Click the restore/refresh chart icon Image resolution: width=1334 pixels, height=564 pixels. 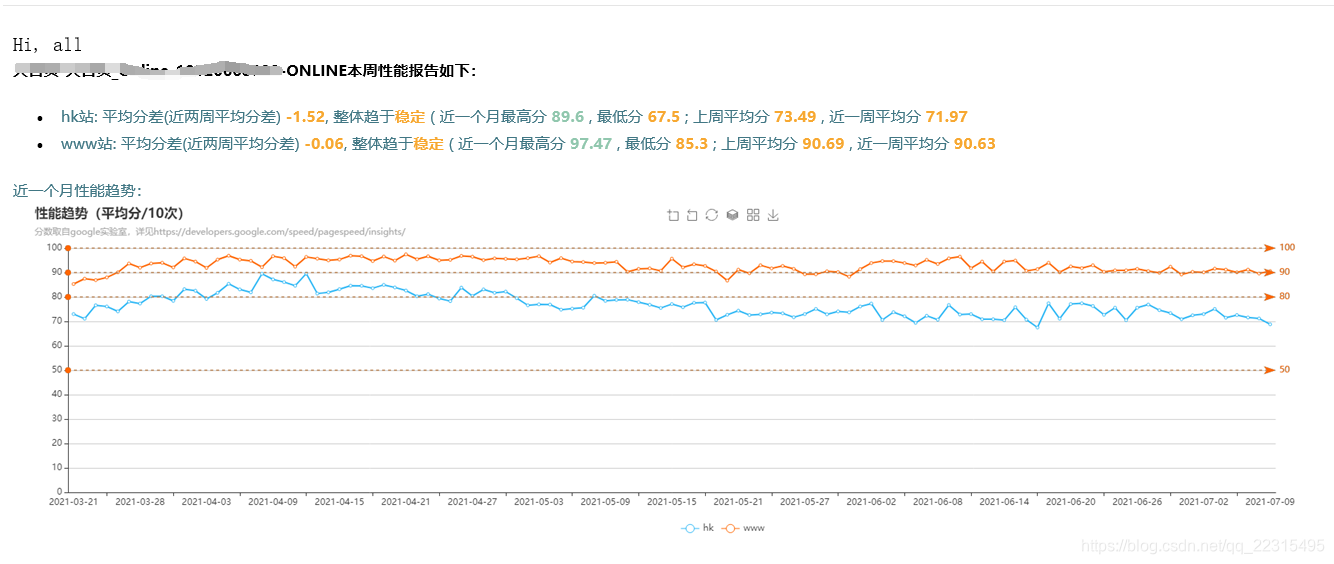point(712,215)
